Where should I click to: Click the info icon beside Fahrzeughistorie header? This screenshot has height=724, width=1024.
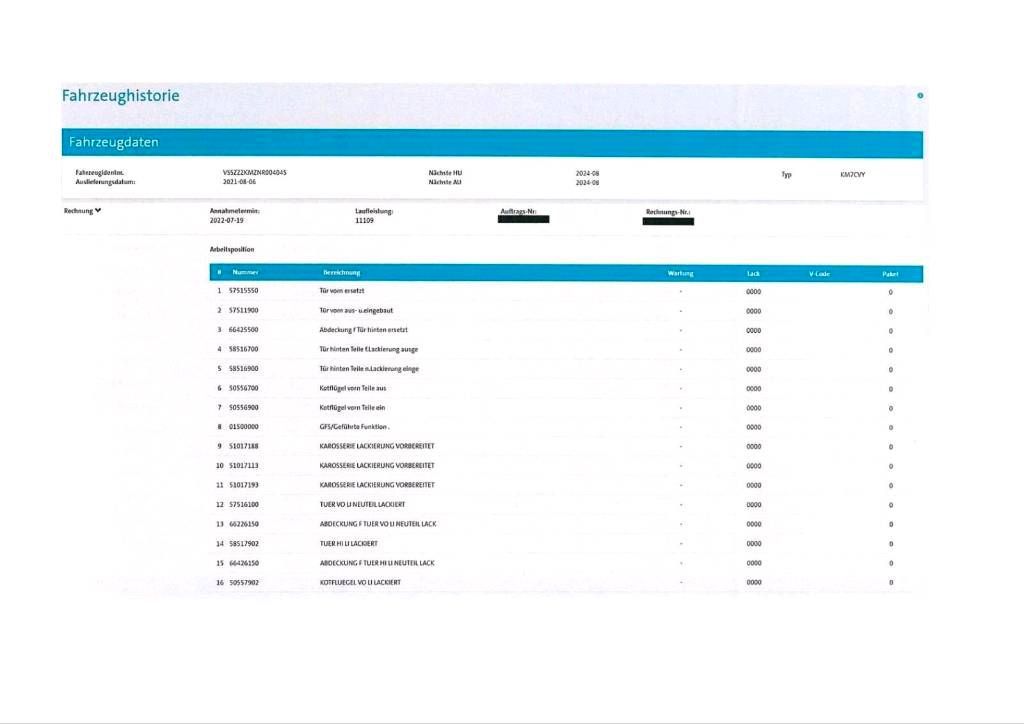920,95
